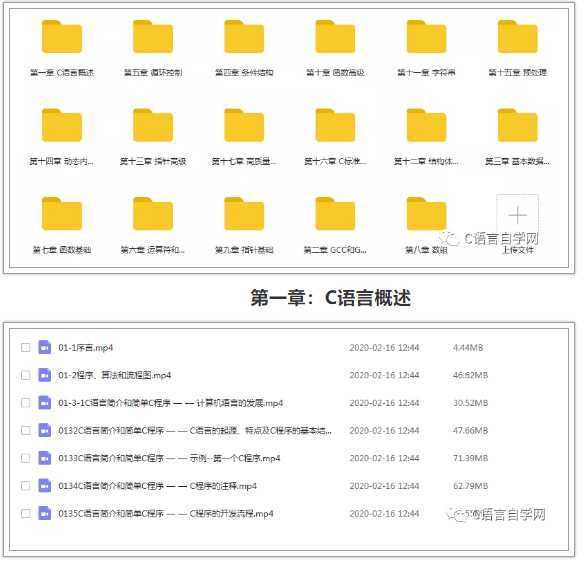Open the 第九章 指针基础 folder
The image size is (584, 562).
tap(244, 214)
